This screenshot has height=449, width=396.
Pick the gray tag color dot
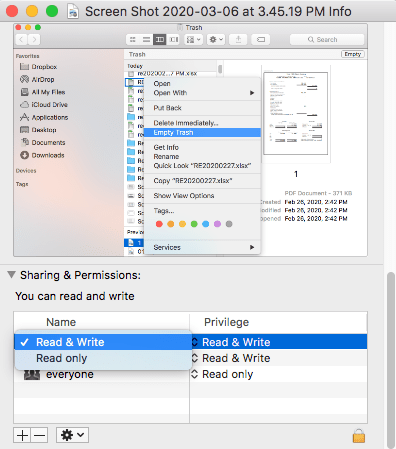229,224
